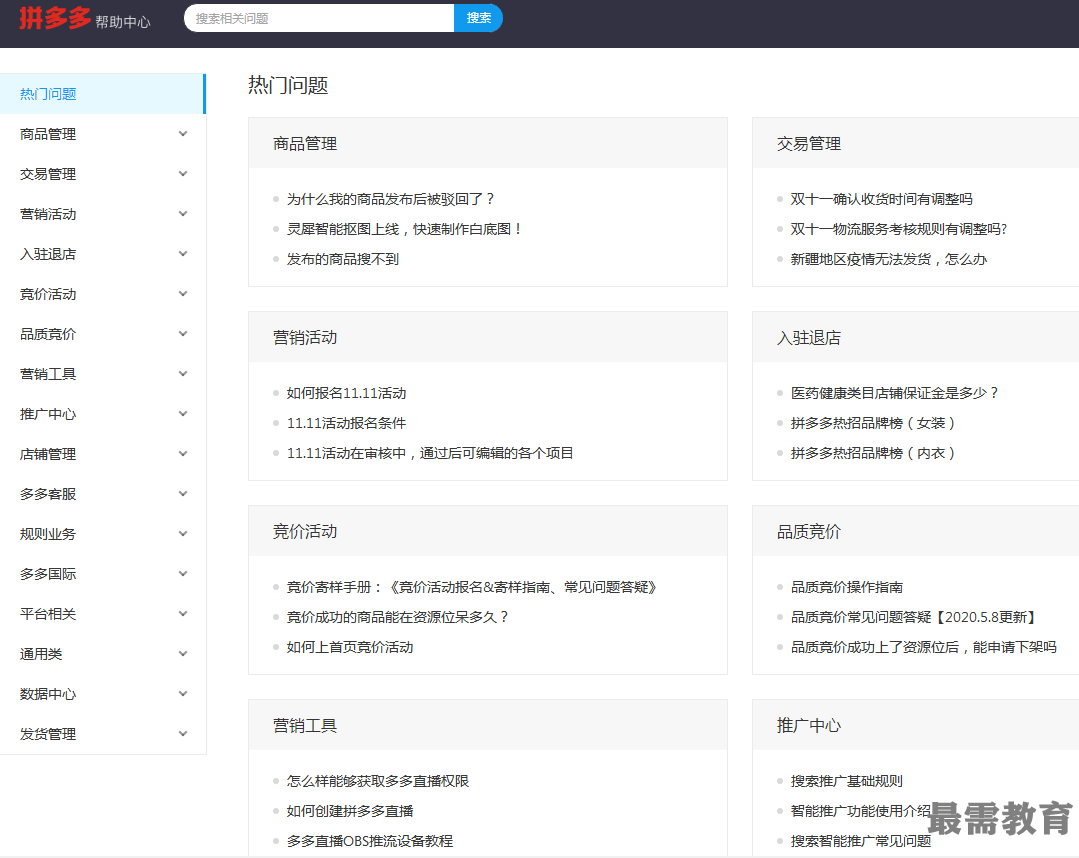Click the 推广中心 card header
This screenshot has height=858, width=1079.
tap(915, 725)
